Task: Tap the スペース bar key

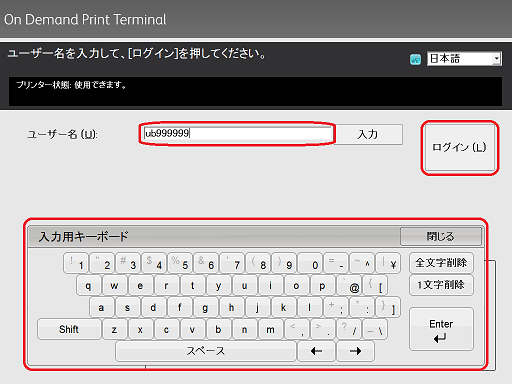Action: (x=206, y=351)
